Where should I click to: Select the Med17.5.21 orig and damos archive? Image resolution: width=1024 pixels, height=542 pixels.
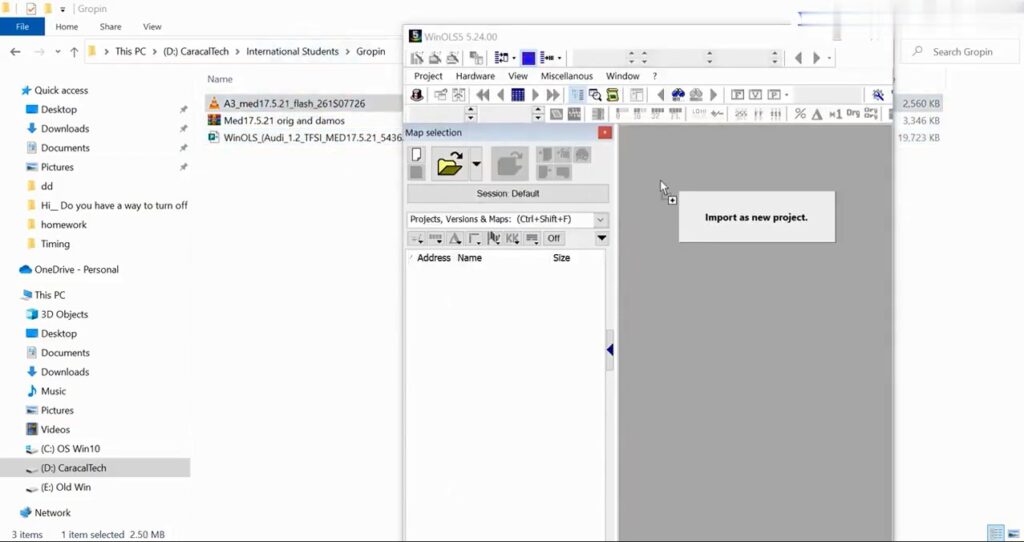(x=284, y=120)
